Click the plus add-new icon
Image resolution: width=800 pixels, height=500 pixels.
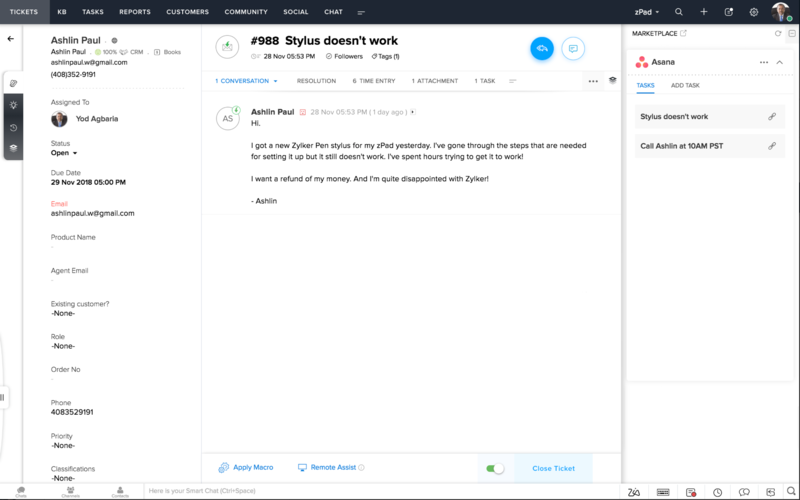click(704, 12)
